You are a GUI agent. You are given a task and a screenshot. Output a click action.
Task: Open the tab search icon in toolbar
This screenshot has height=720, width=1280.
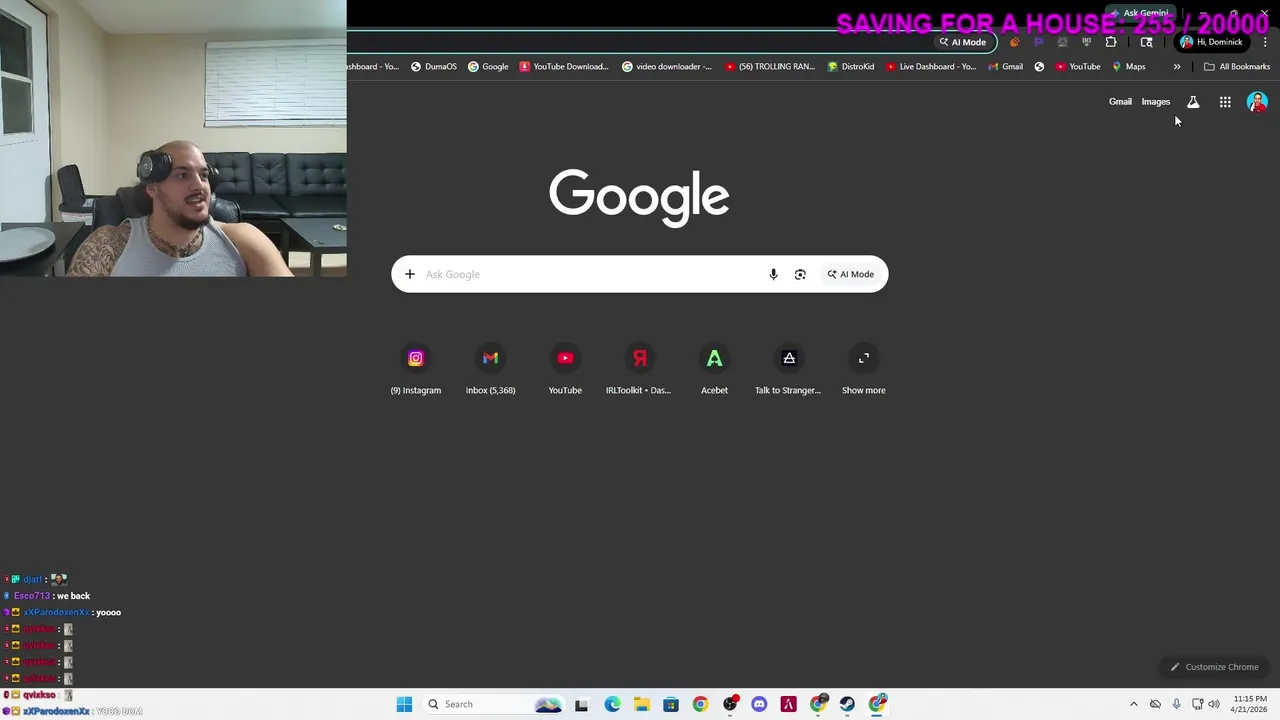pos(1147,42)
